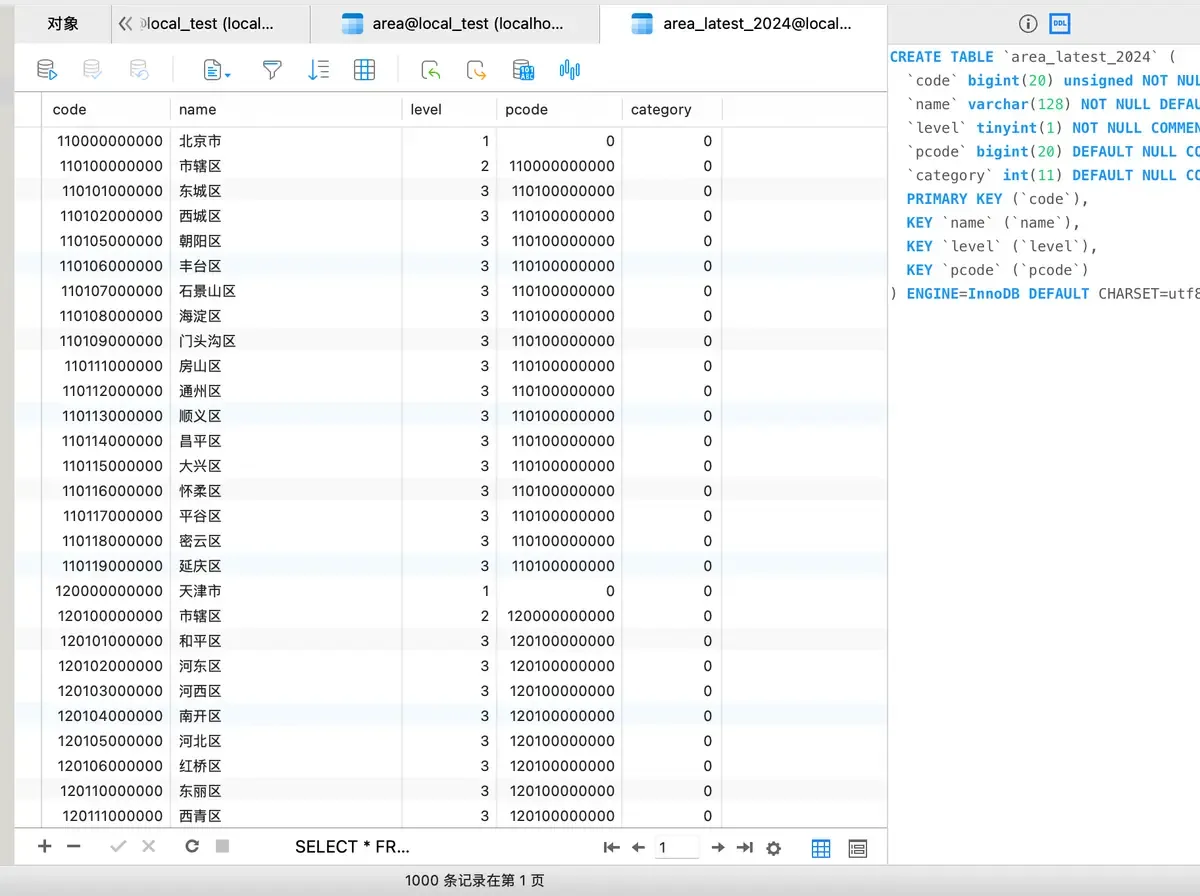Select the 红桥区 name cell
Viewport: 1200px width, 896px height.
[286, 766]
